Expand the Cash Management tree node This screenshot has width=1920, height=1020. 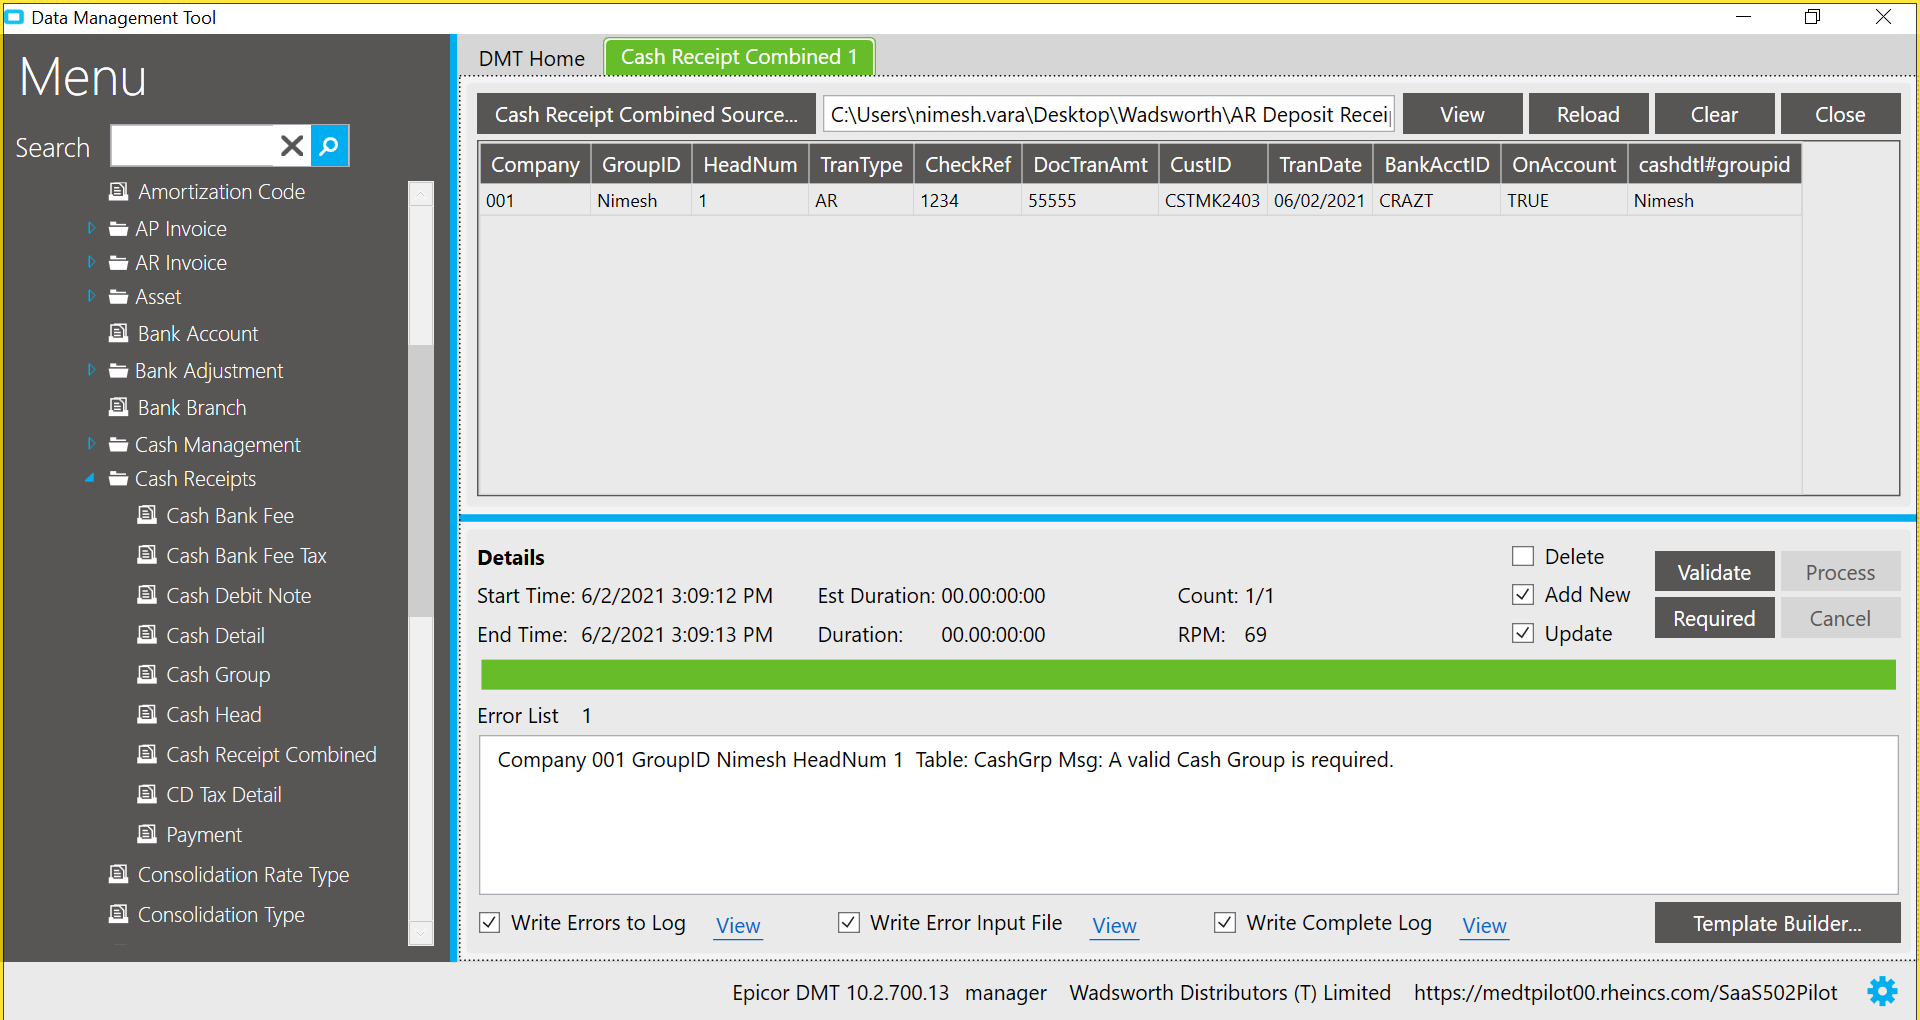tap(91, 444)
